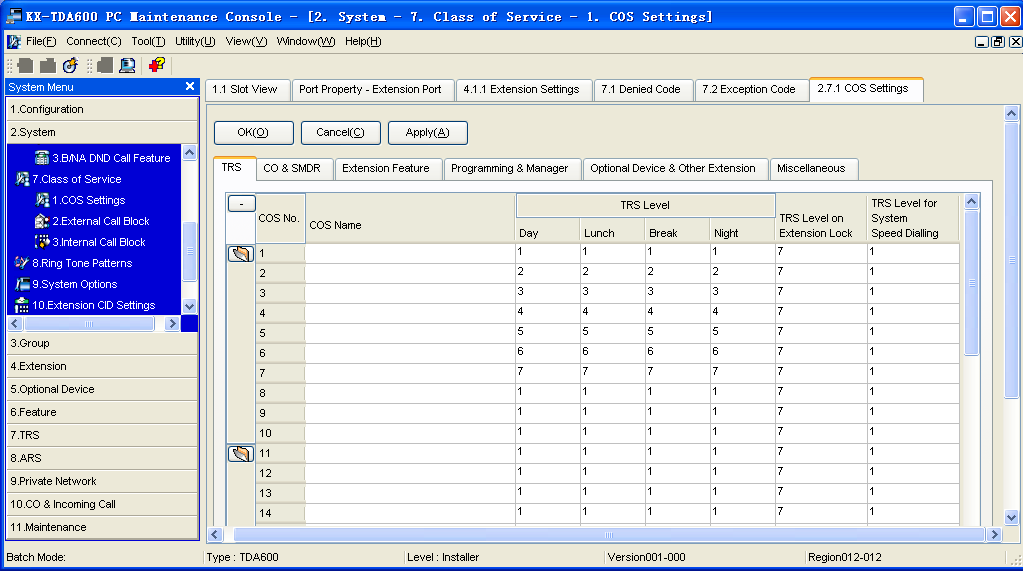Expand the 5.Optional Device section
Image resolution: width=1023 pixels, height=571 pixels.
[x=102, y=389]
